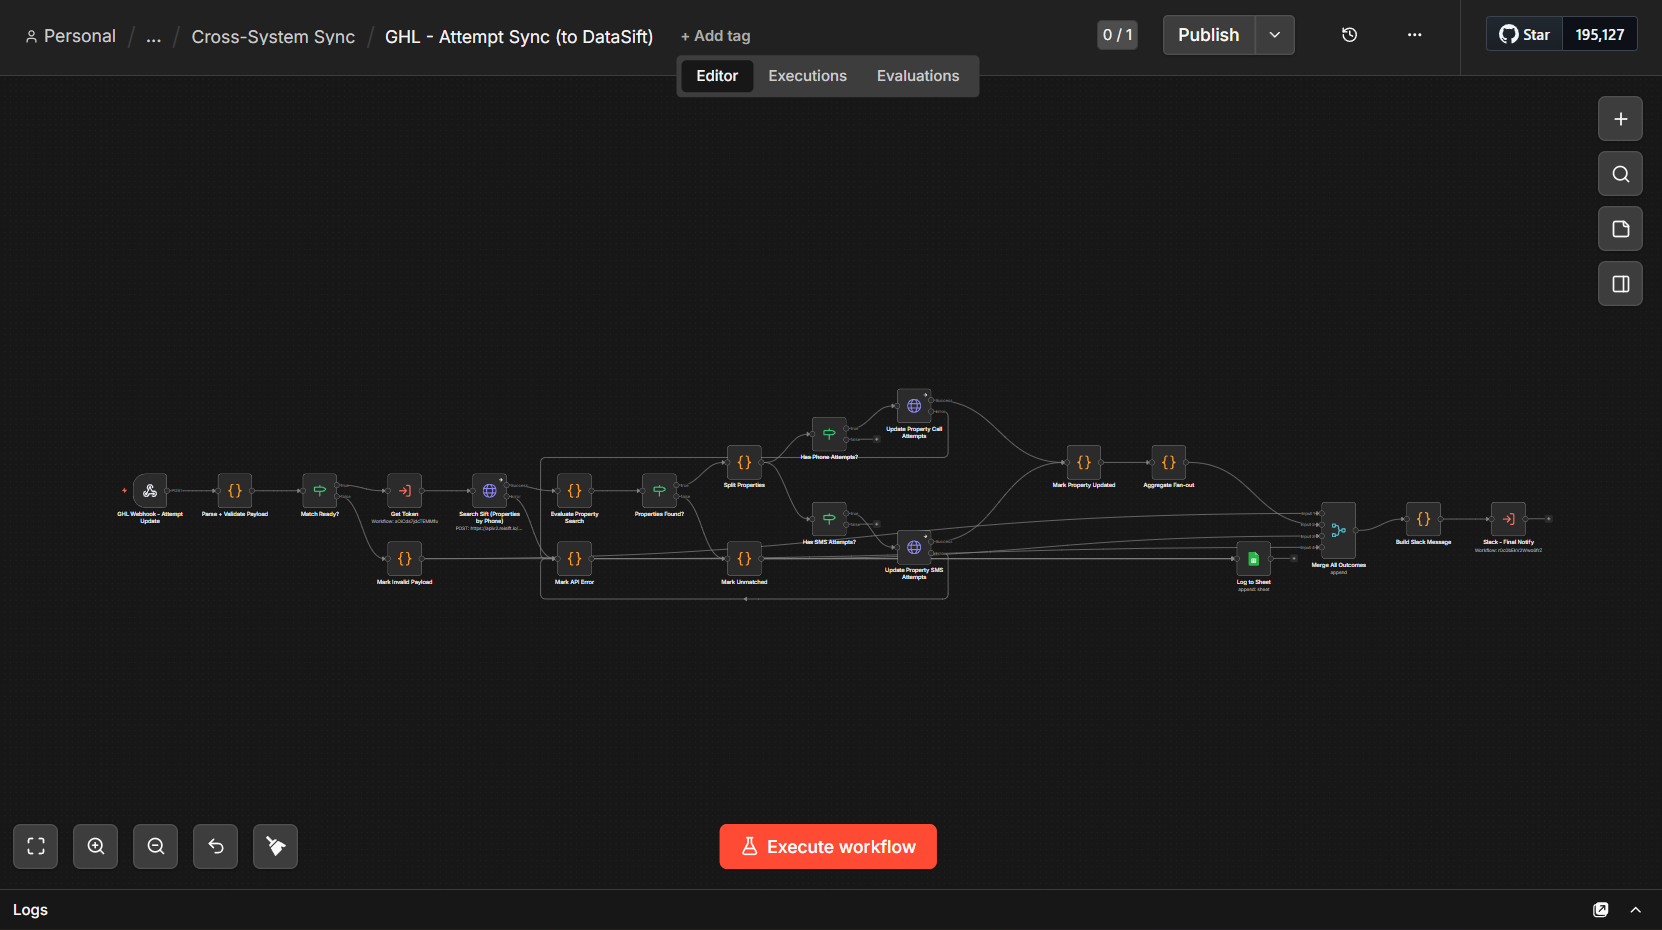Add a sticky note
The image size is (1662, 930).
coord(1621,229)
